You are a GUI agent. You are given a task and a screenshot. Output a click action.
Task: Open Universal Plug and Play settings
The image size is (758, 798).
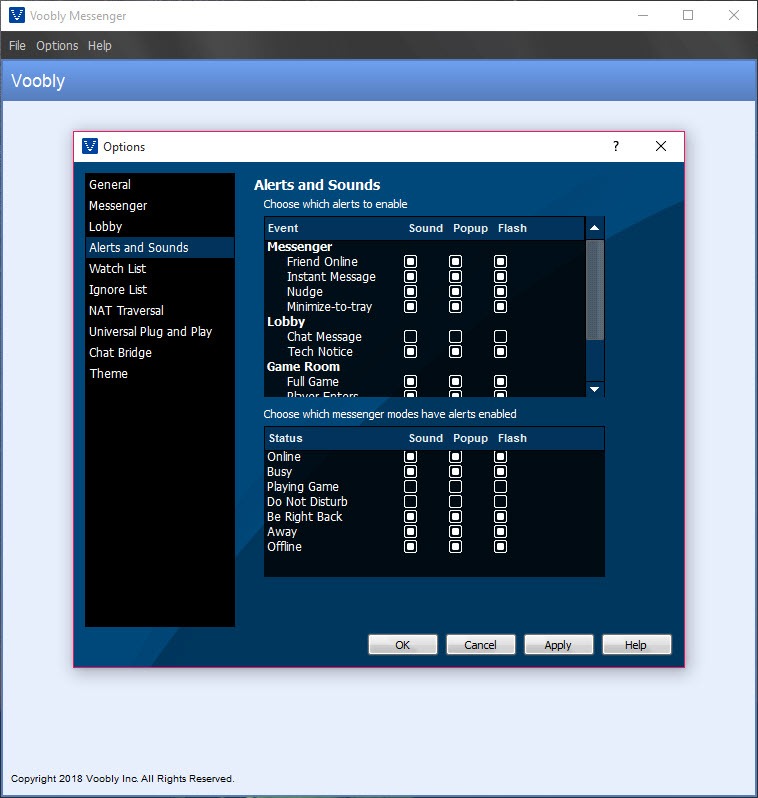click(x=160, y=331)
